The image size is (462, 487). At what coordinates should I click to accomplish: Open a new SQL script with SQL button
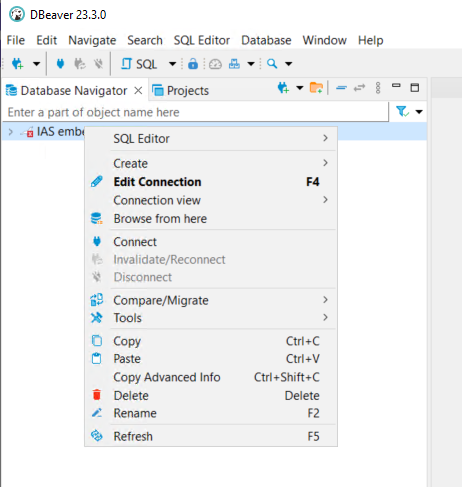tap(139, 64)
